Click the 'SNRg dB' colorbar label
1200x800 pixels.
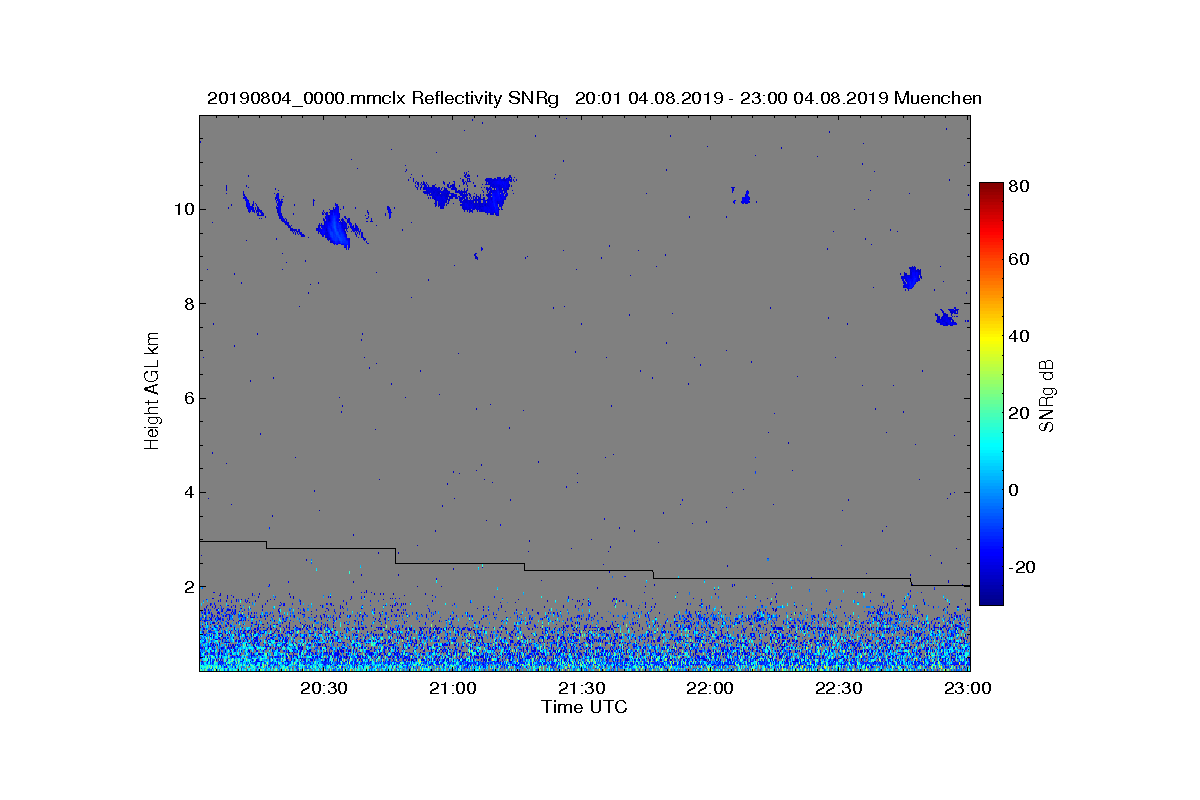(x=1048, y=396)
